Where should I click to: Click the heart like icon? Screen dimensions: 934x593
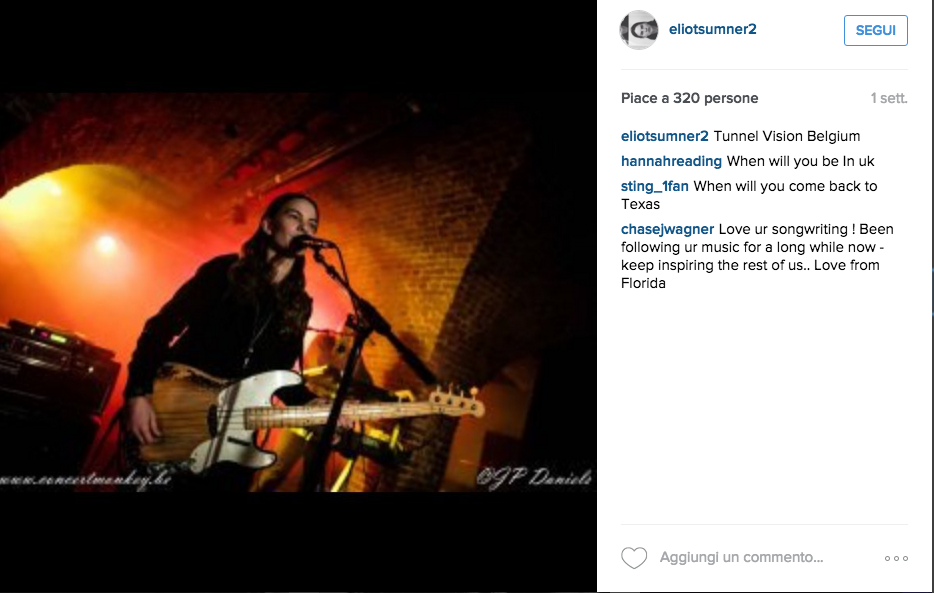(x=634, y=558)
